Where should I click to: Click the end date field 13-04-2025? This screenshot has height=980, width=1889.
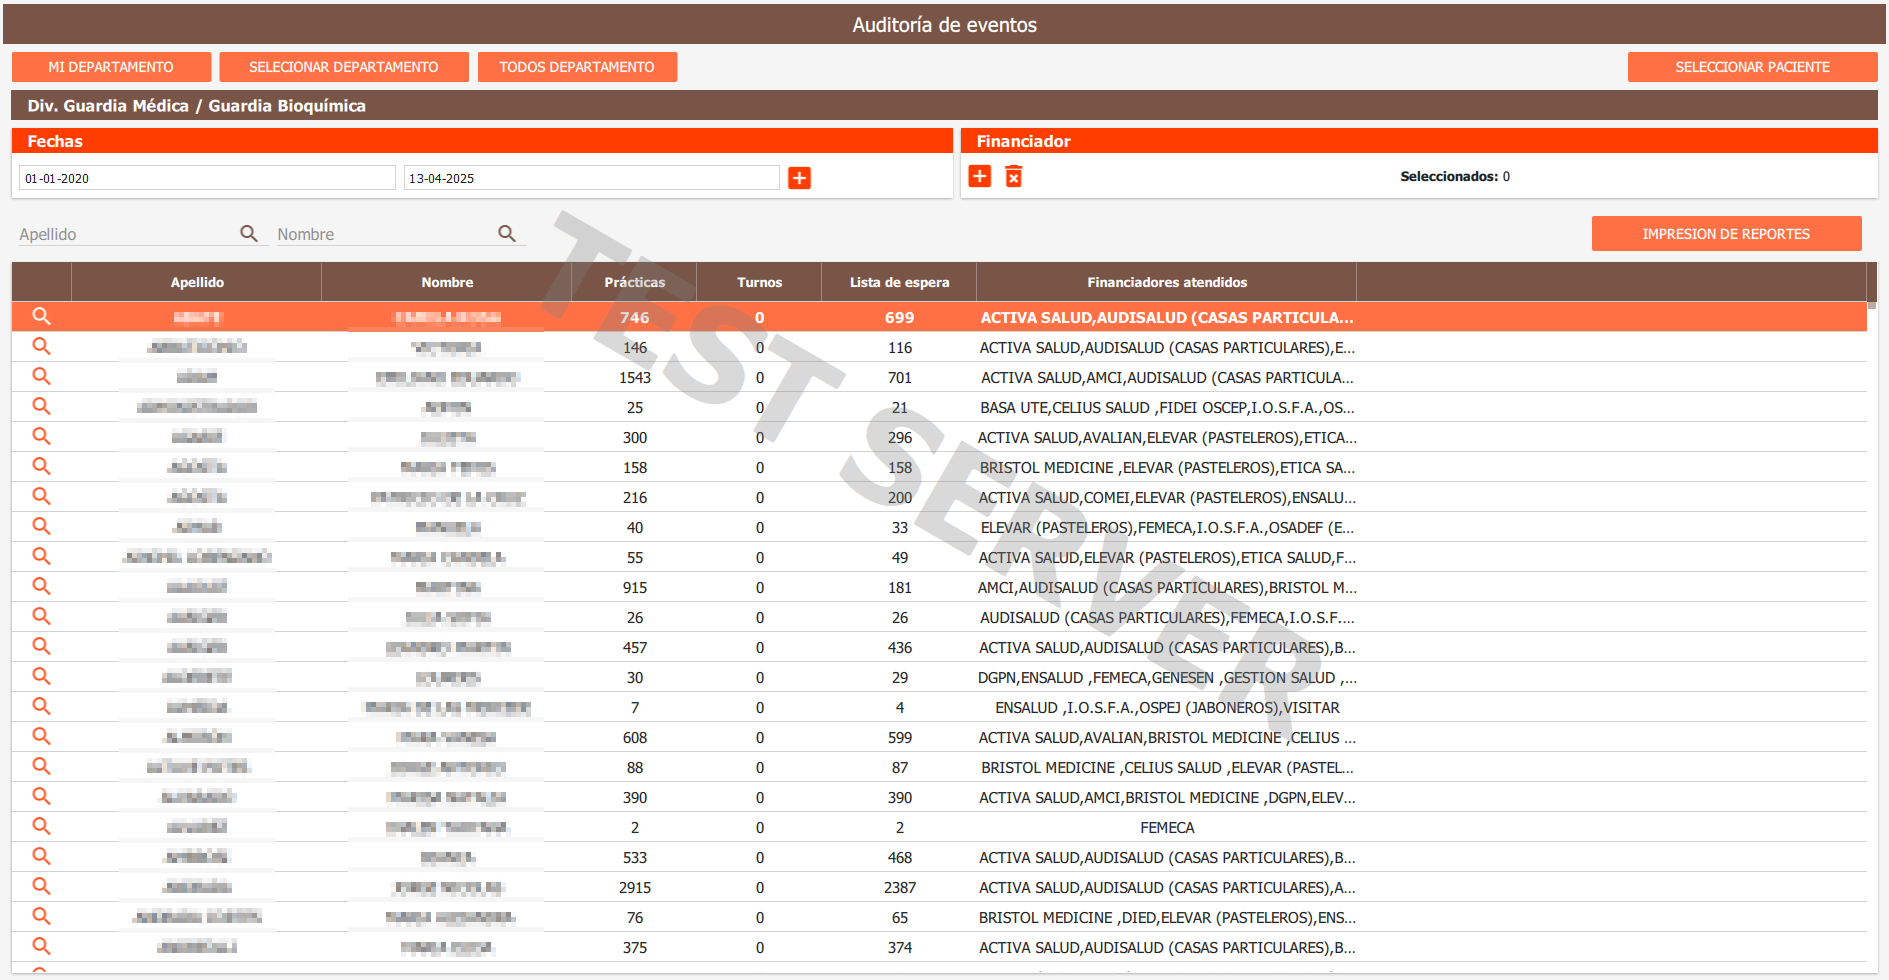[x=591, y=178]
